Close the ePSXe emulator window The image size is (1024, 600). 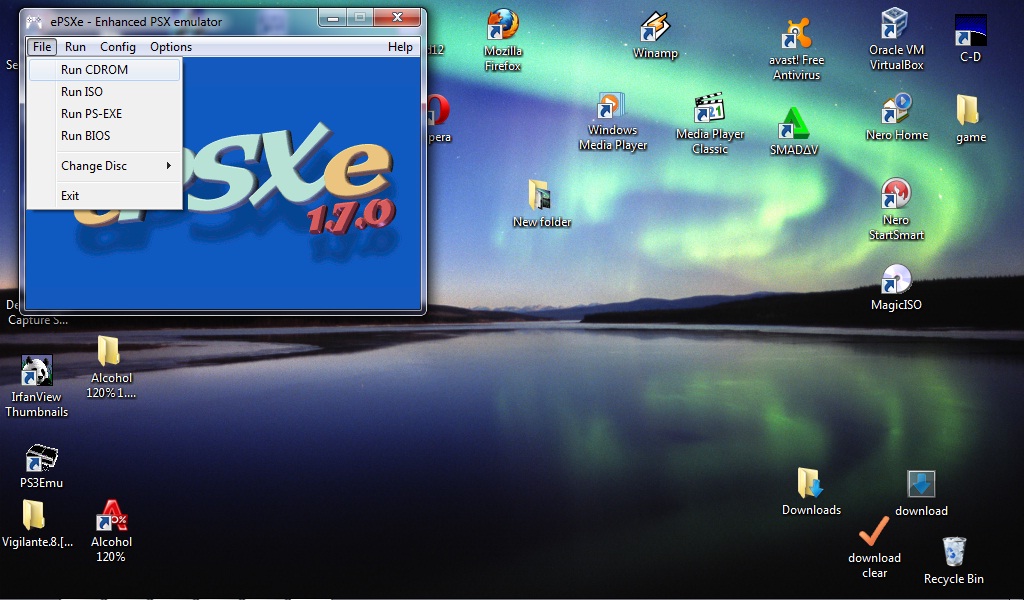[x=398, y=18]
